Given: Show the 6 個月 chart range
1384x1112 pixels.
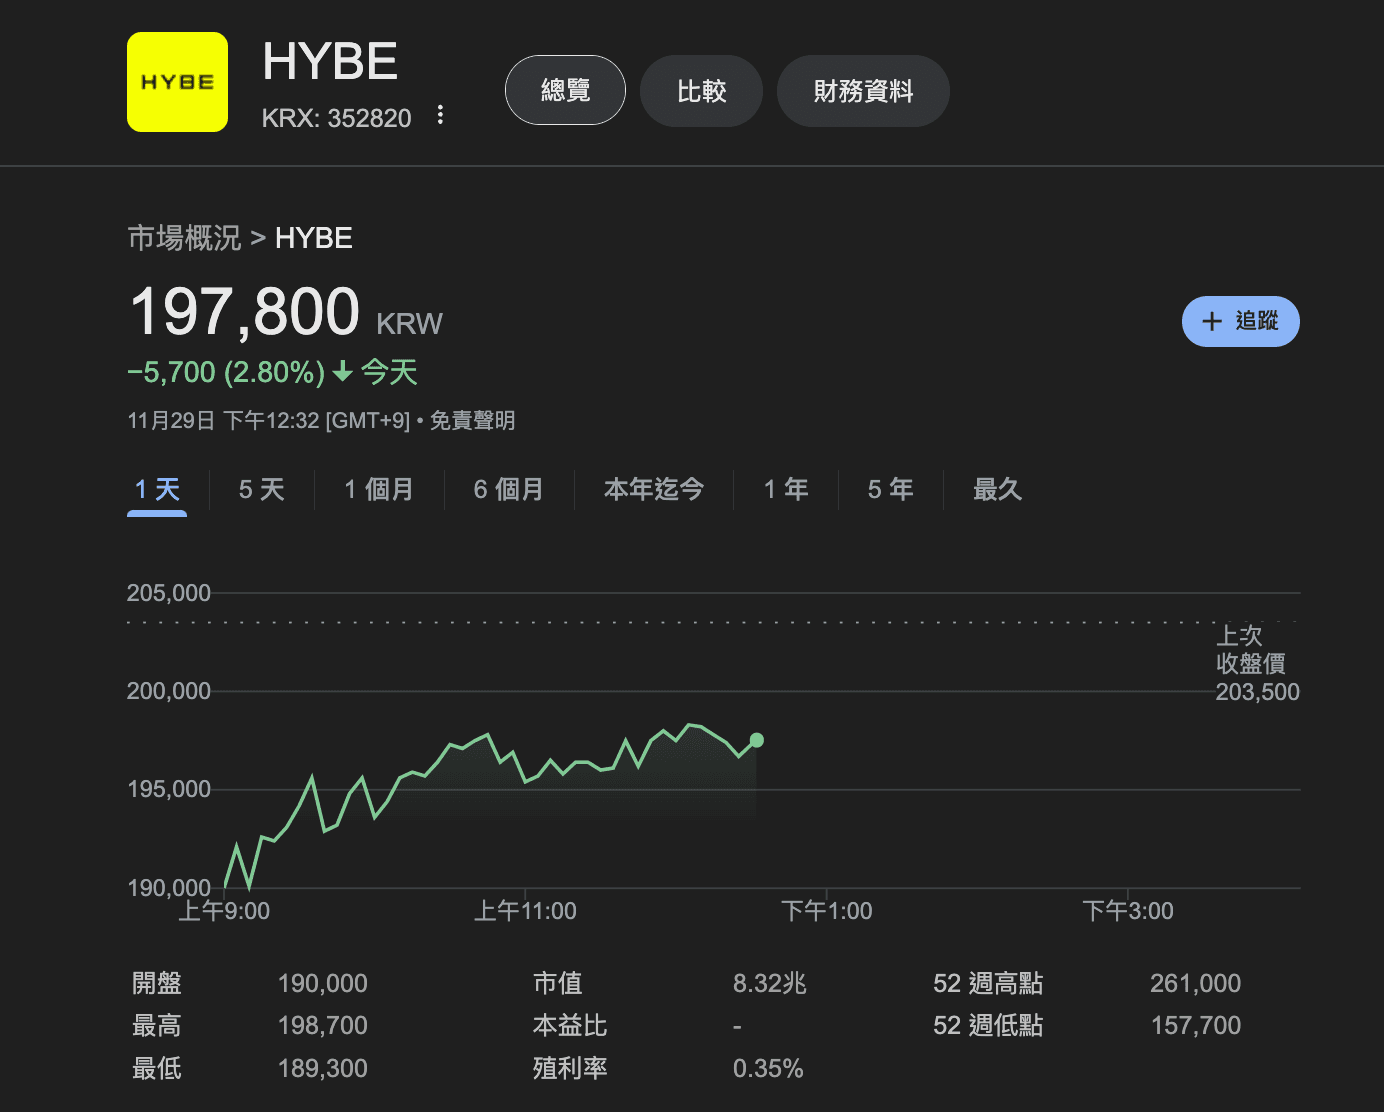Looking at the screenshot, I should (x=509, y=489).
